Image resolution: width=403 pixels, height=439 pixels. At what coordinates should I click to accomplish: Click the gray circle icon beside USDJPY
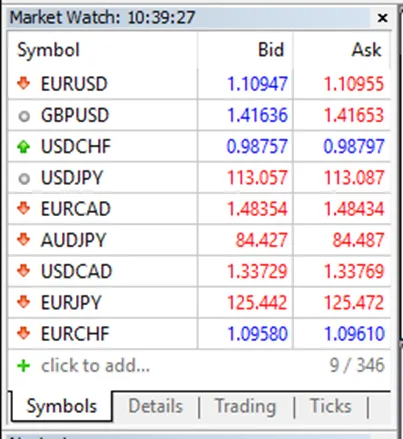pyautogui.click(x=24, y=179)
